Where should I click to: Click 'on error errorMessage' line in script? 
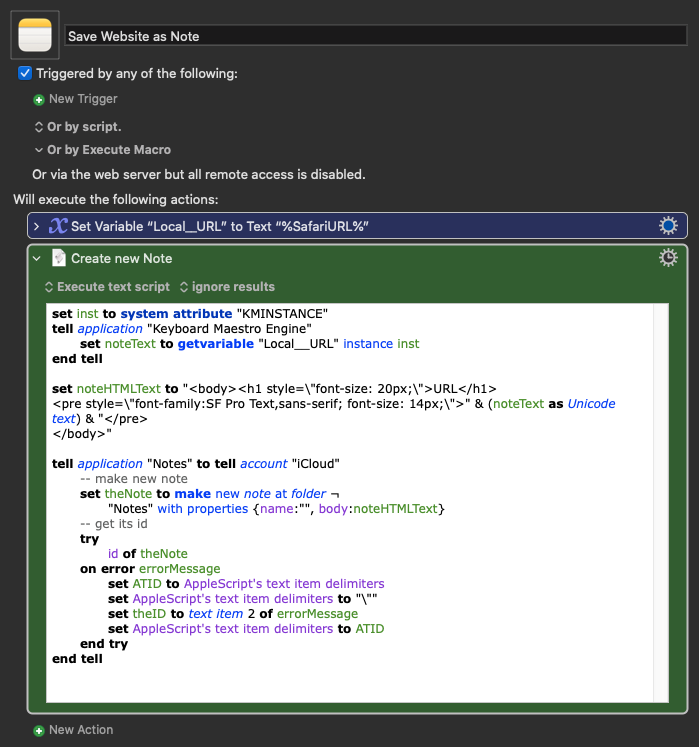[150, 569]
